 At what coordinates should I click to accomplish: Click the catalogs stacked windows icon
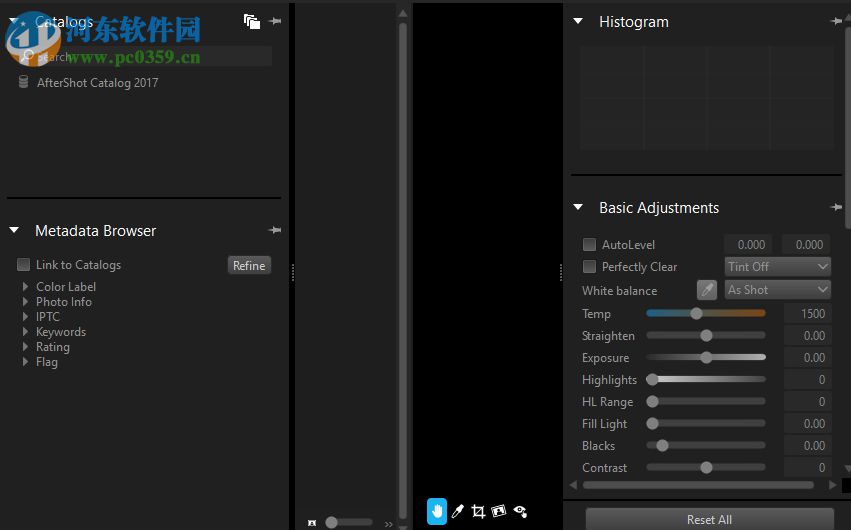252,22
